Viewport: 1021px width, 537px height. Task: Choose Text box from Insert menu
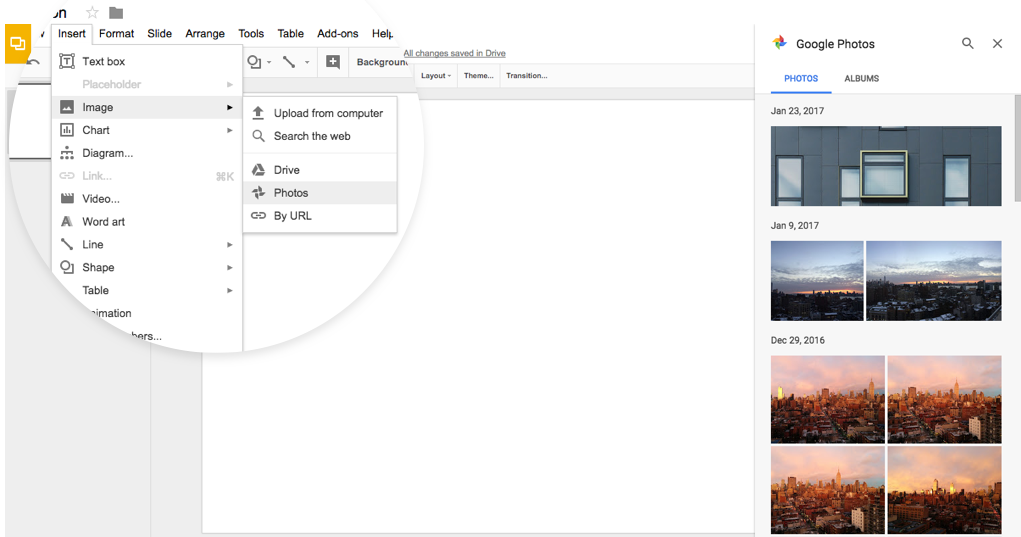[147, 61]
